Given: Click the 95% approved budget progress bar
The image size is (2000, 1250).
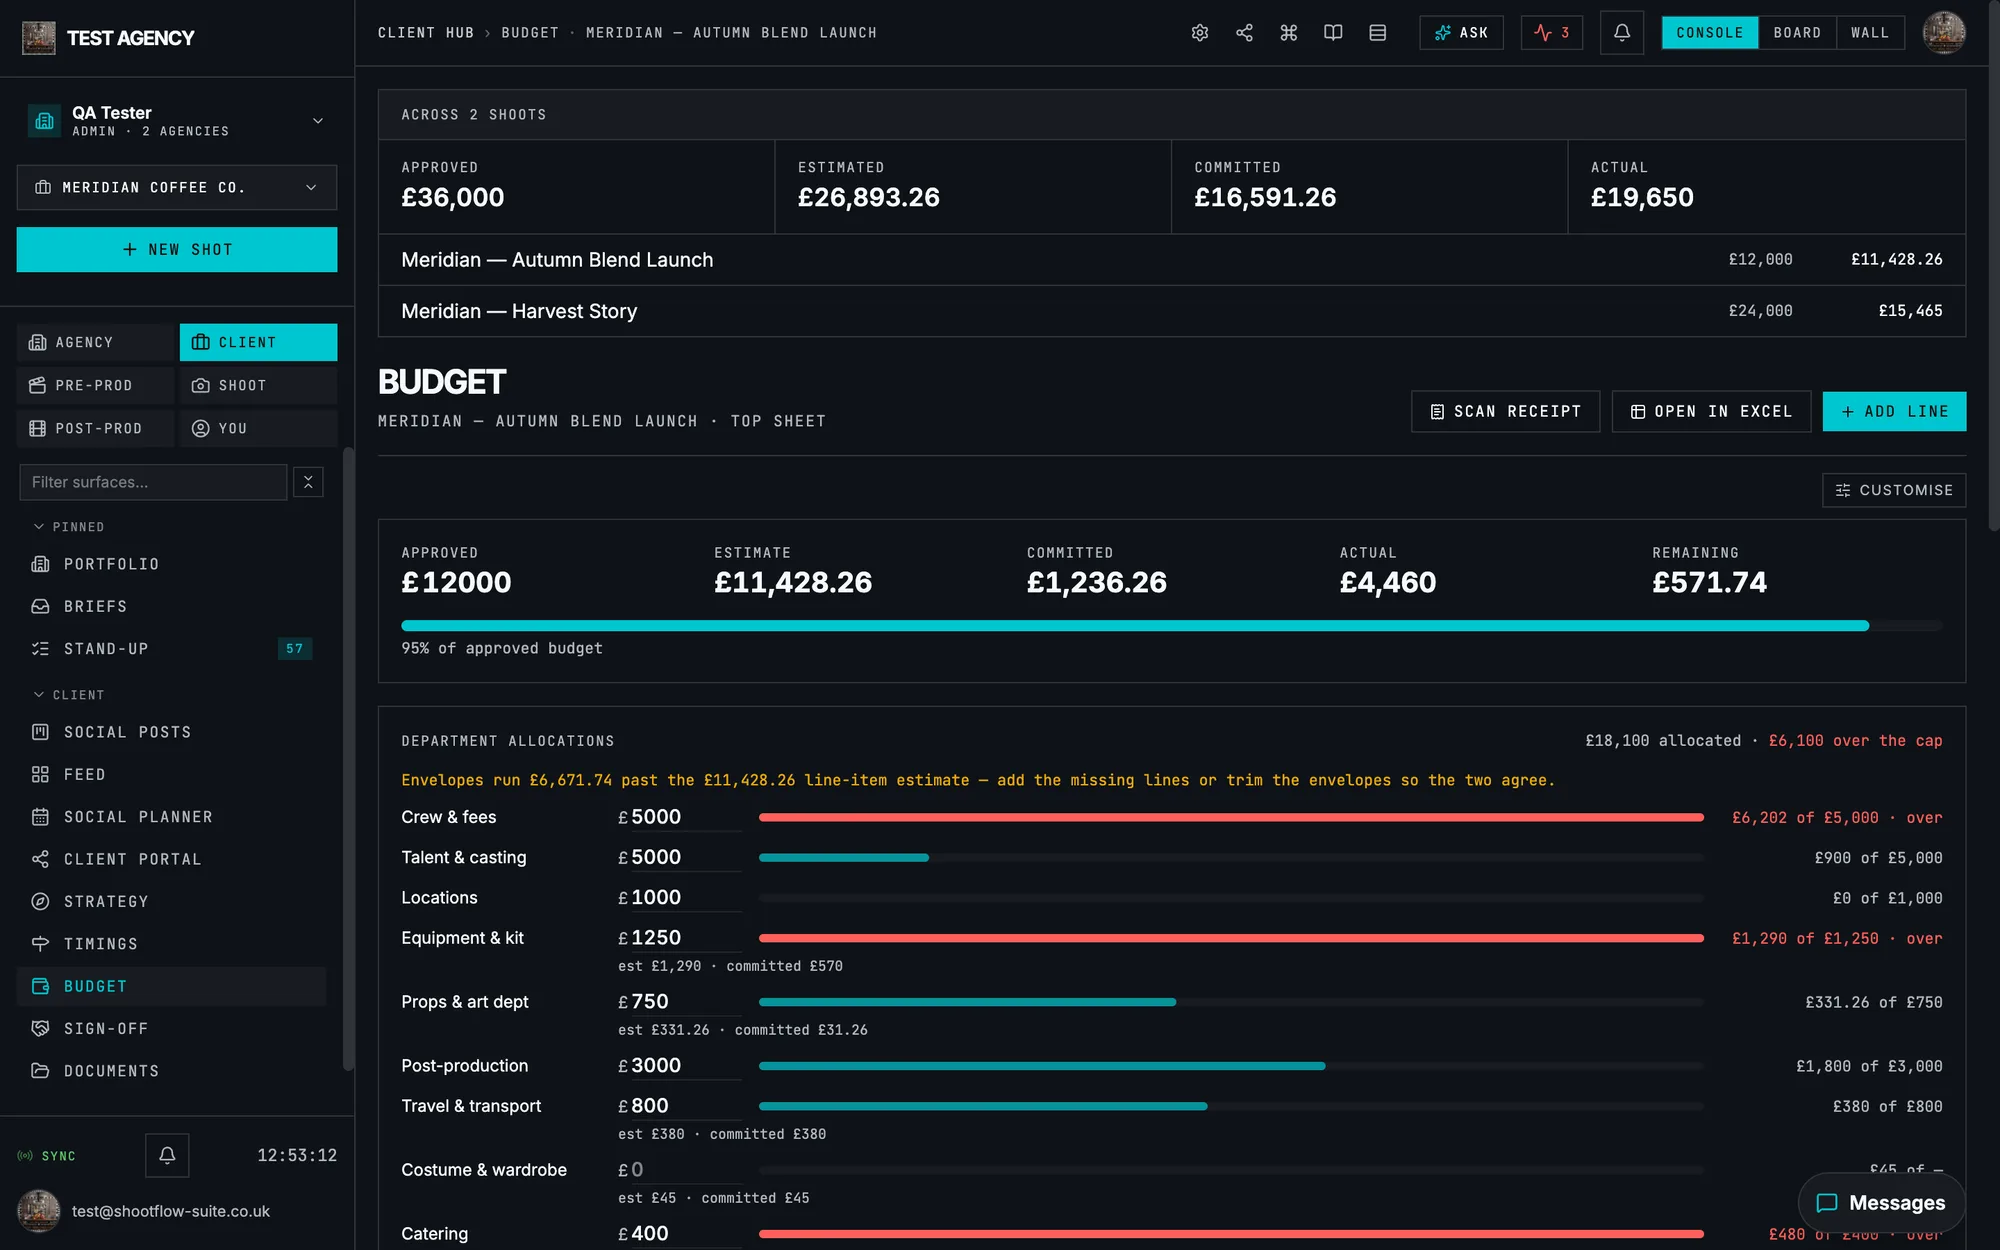Looking at the screenshot, I should coord(1171,626).
